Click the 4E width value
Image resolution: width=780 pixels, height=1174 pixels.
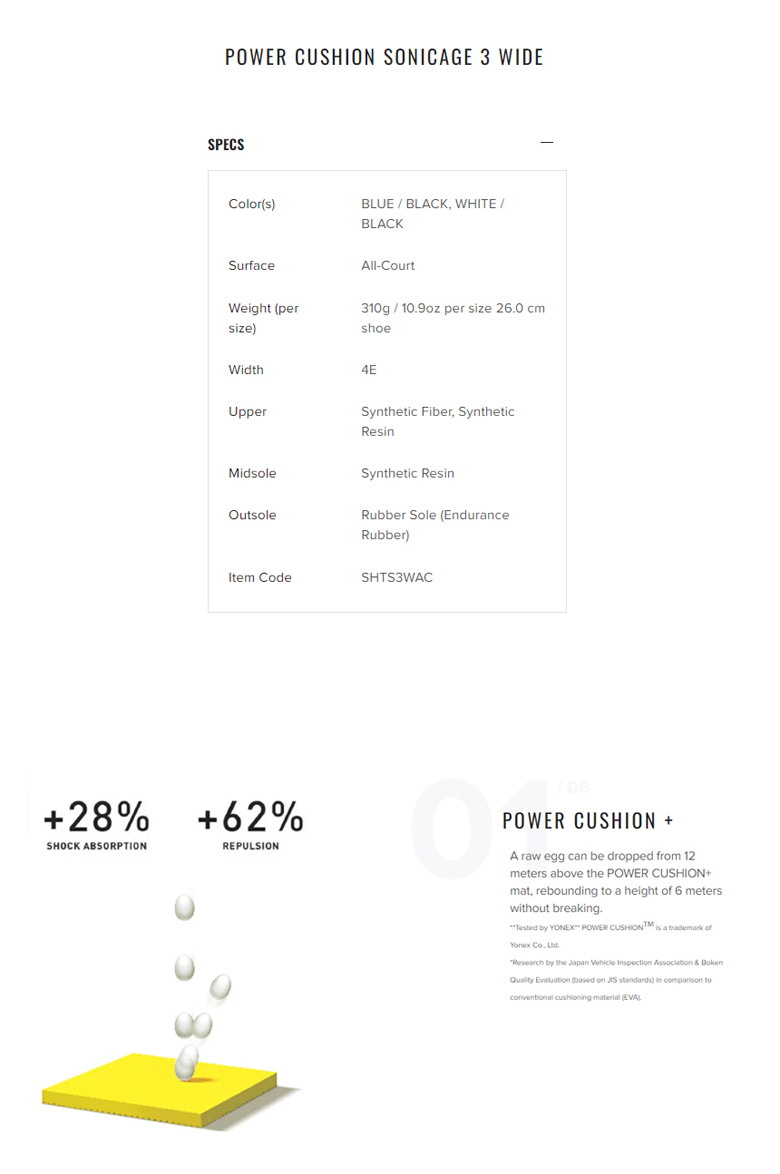click(x=369, y=370)
